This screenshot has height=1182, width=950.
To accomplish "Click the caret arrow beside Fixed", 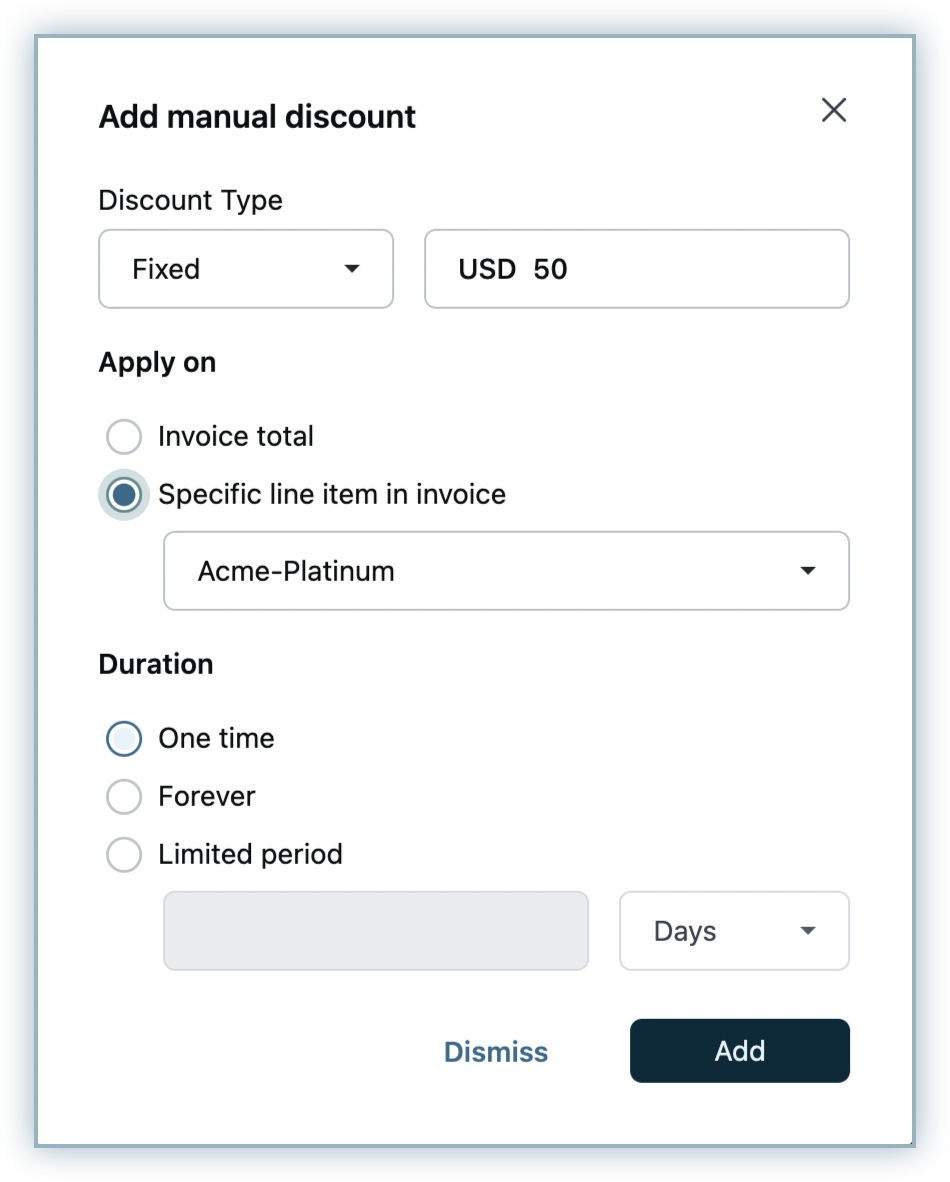I will point(352,269).
